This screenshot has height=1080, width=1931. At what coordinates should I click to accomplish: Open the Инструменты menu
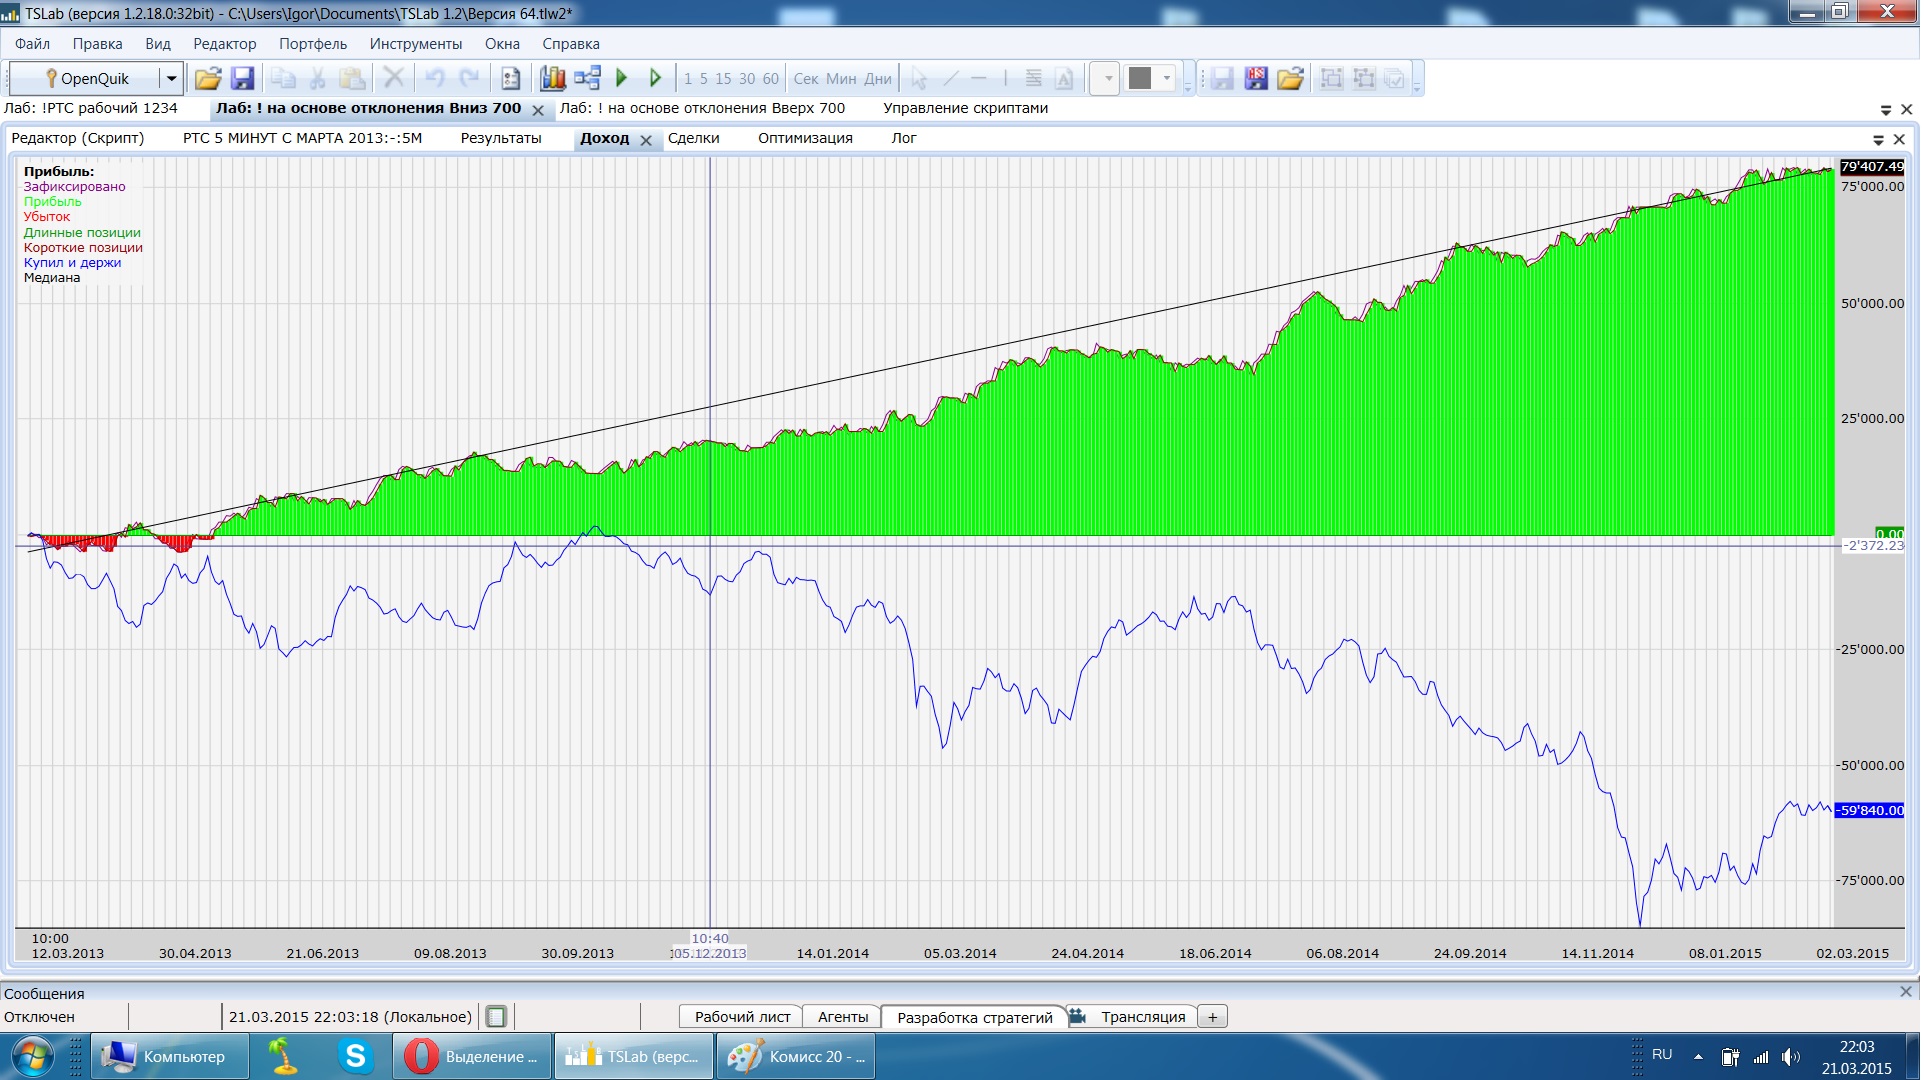click(415, 44)
